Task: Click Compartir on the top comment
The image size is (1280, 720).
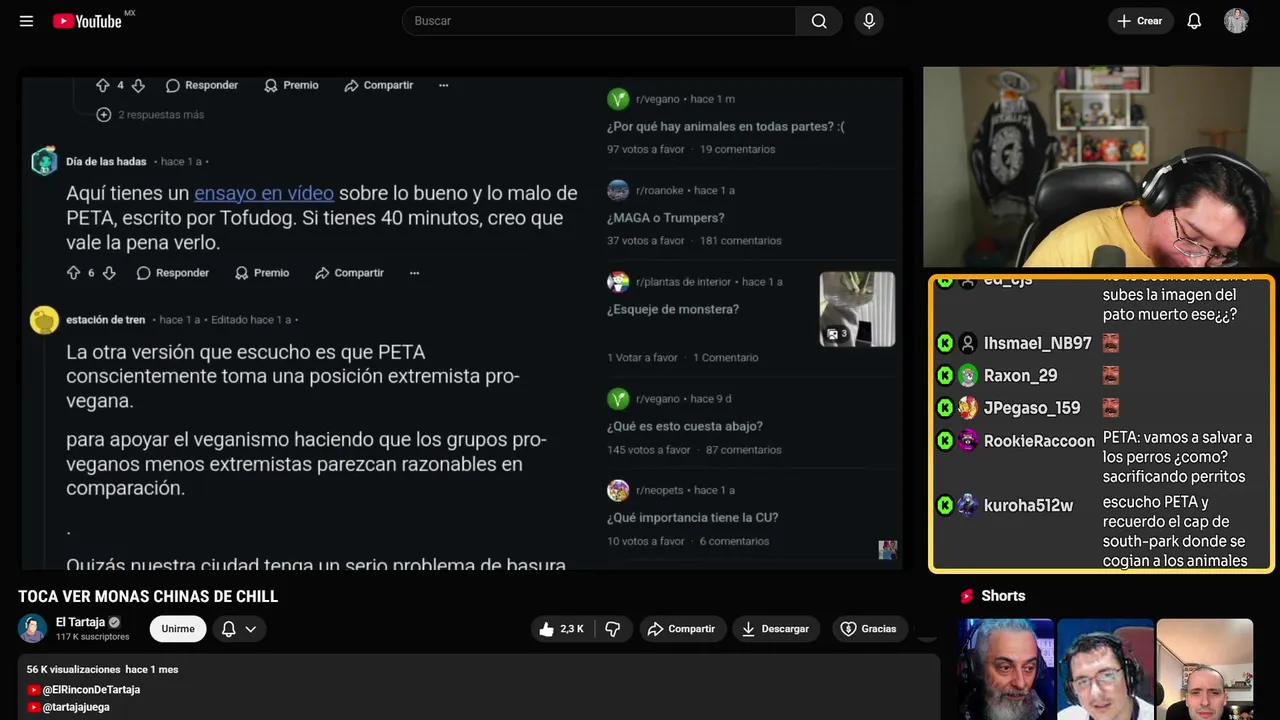Action: click(378, 86)
